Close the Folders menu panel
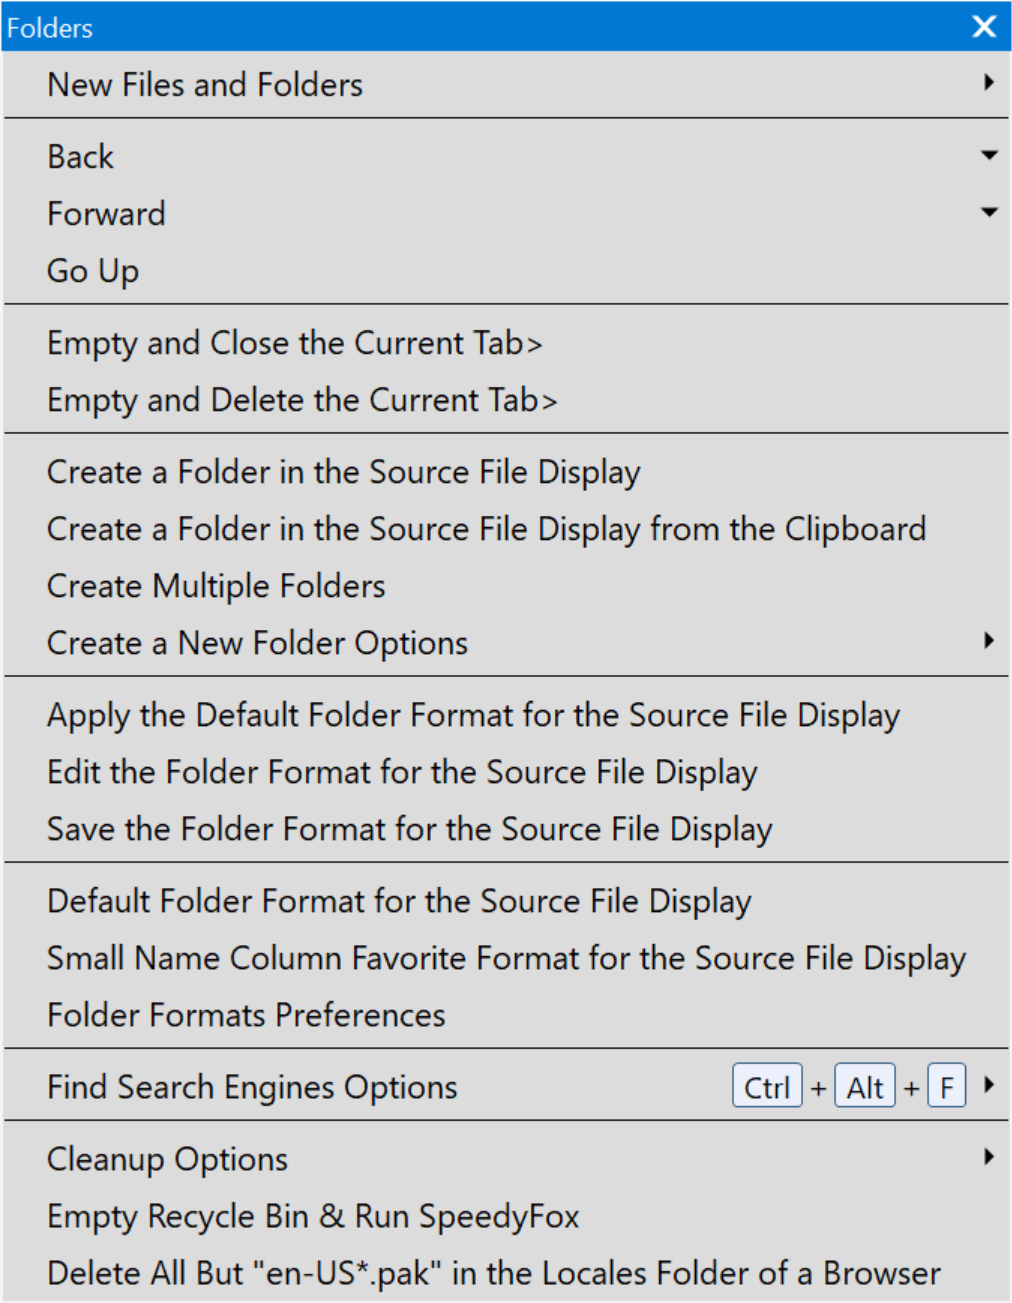 (x=984, y=27)
